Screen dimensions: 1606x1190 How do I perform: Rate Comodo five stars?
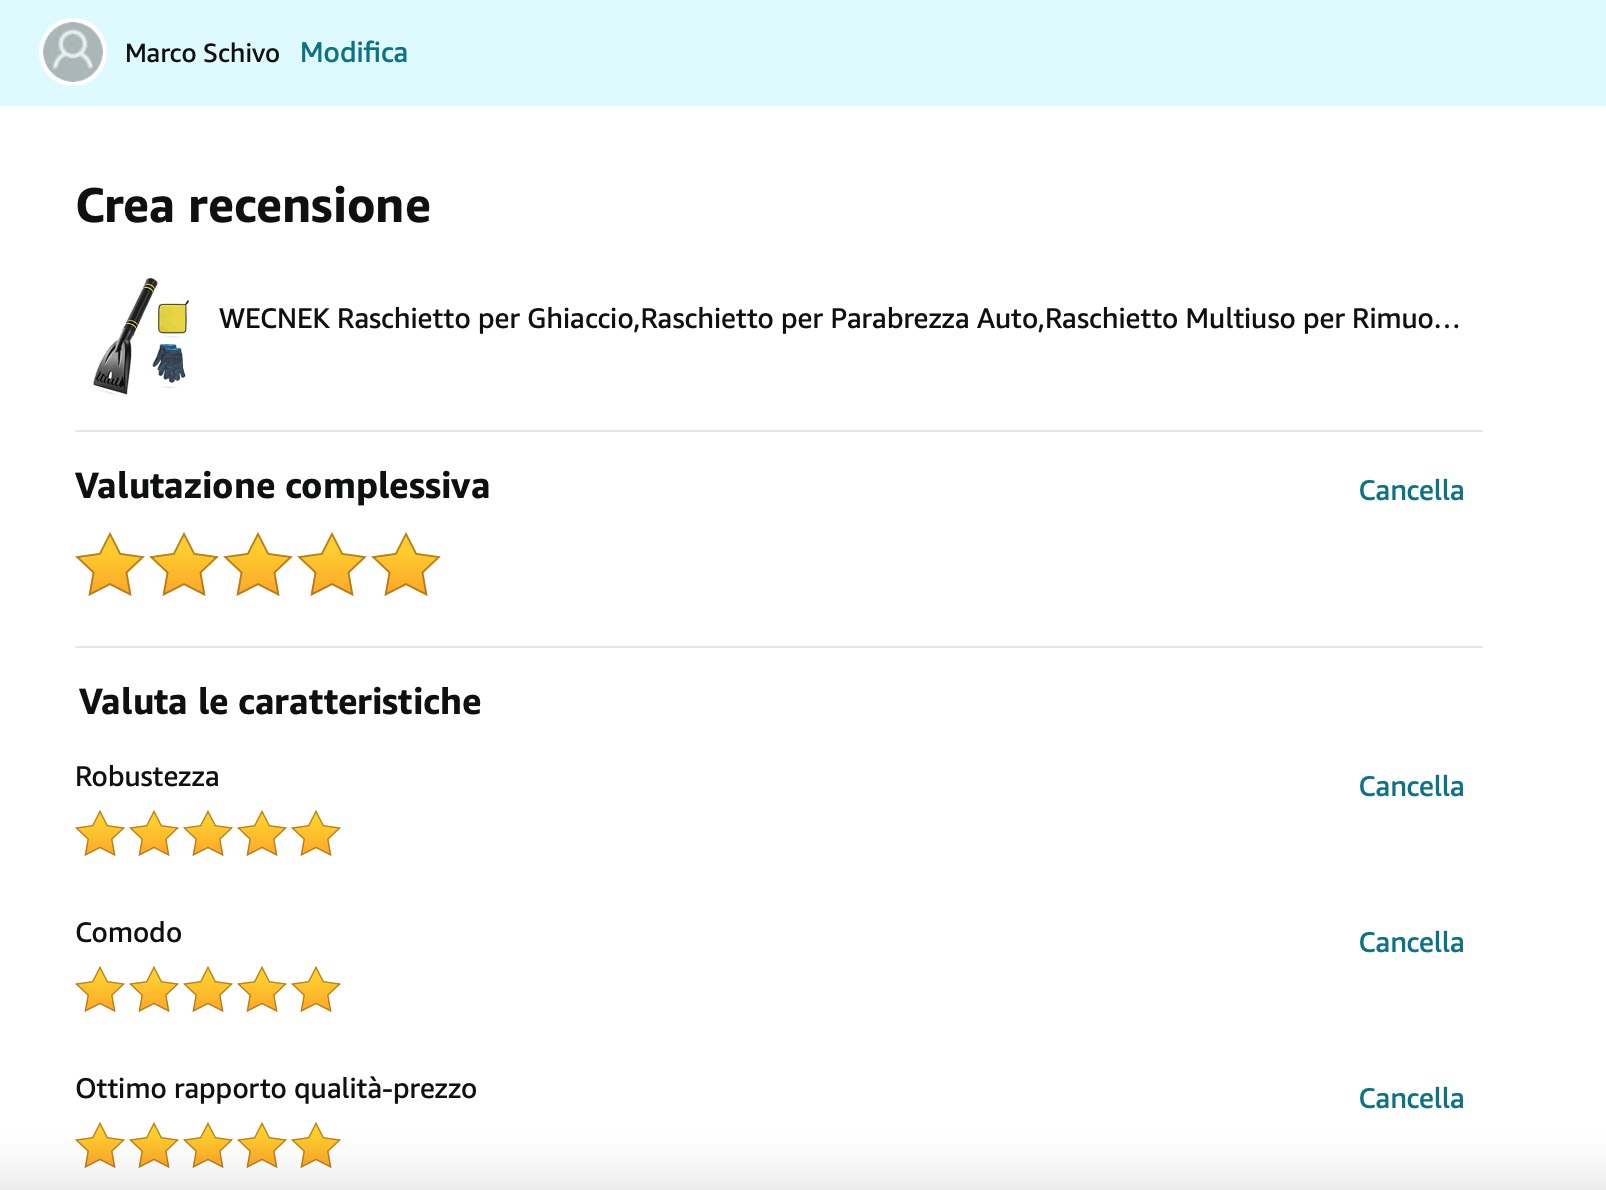click(x=316, y=990)
